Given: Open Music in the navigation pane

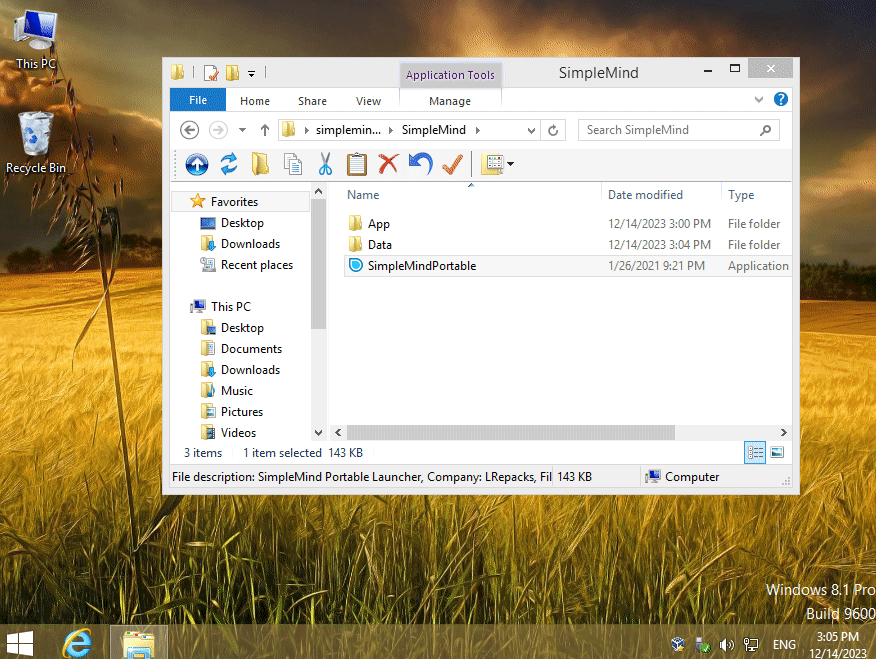Looking at the screenshot, I should pos(236,391).
